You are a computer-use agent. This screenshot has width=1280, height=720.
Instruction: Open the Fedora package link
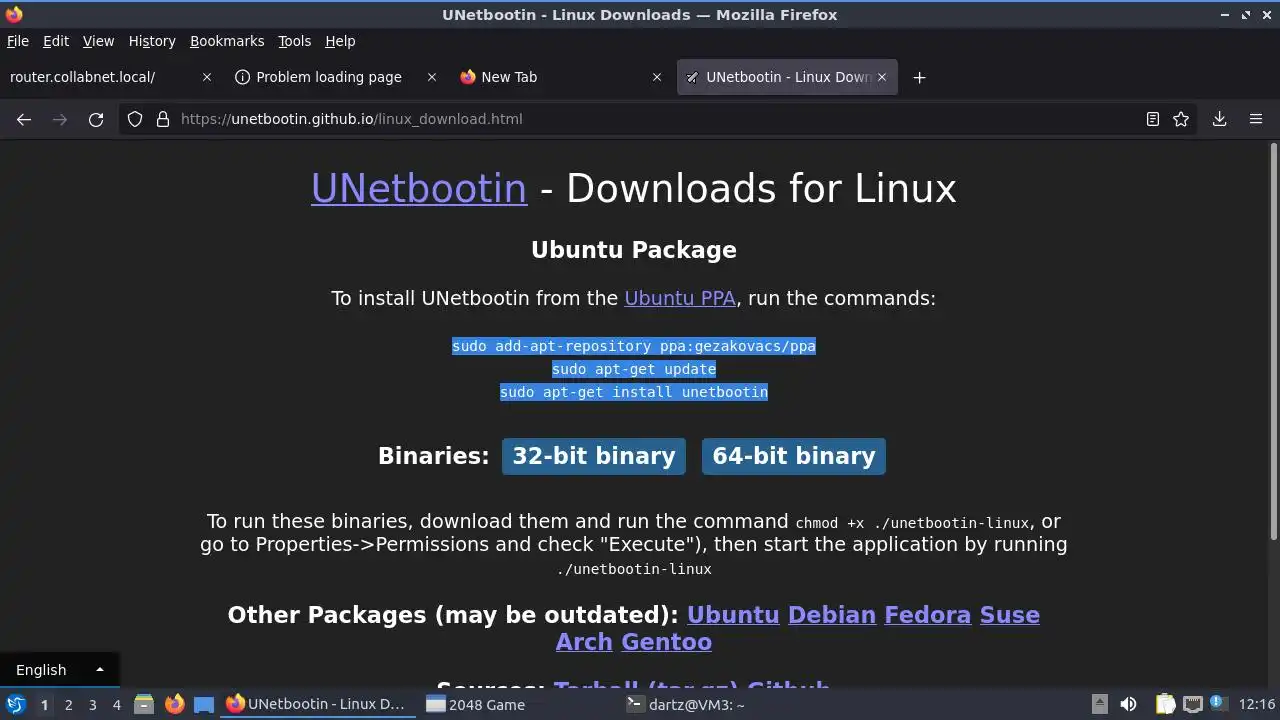click(x=928, y=615)
